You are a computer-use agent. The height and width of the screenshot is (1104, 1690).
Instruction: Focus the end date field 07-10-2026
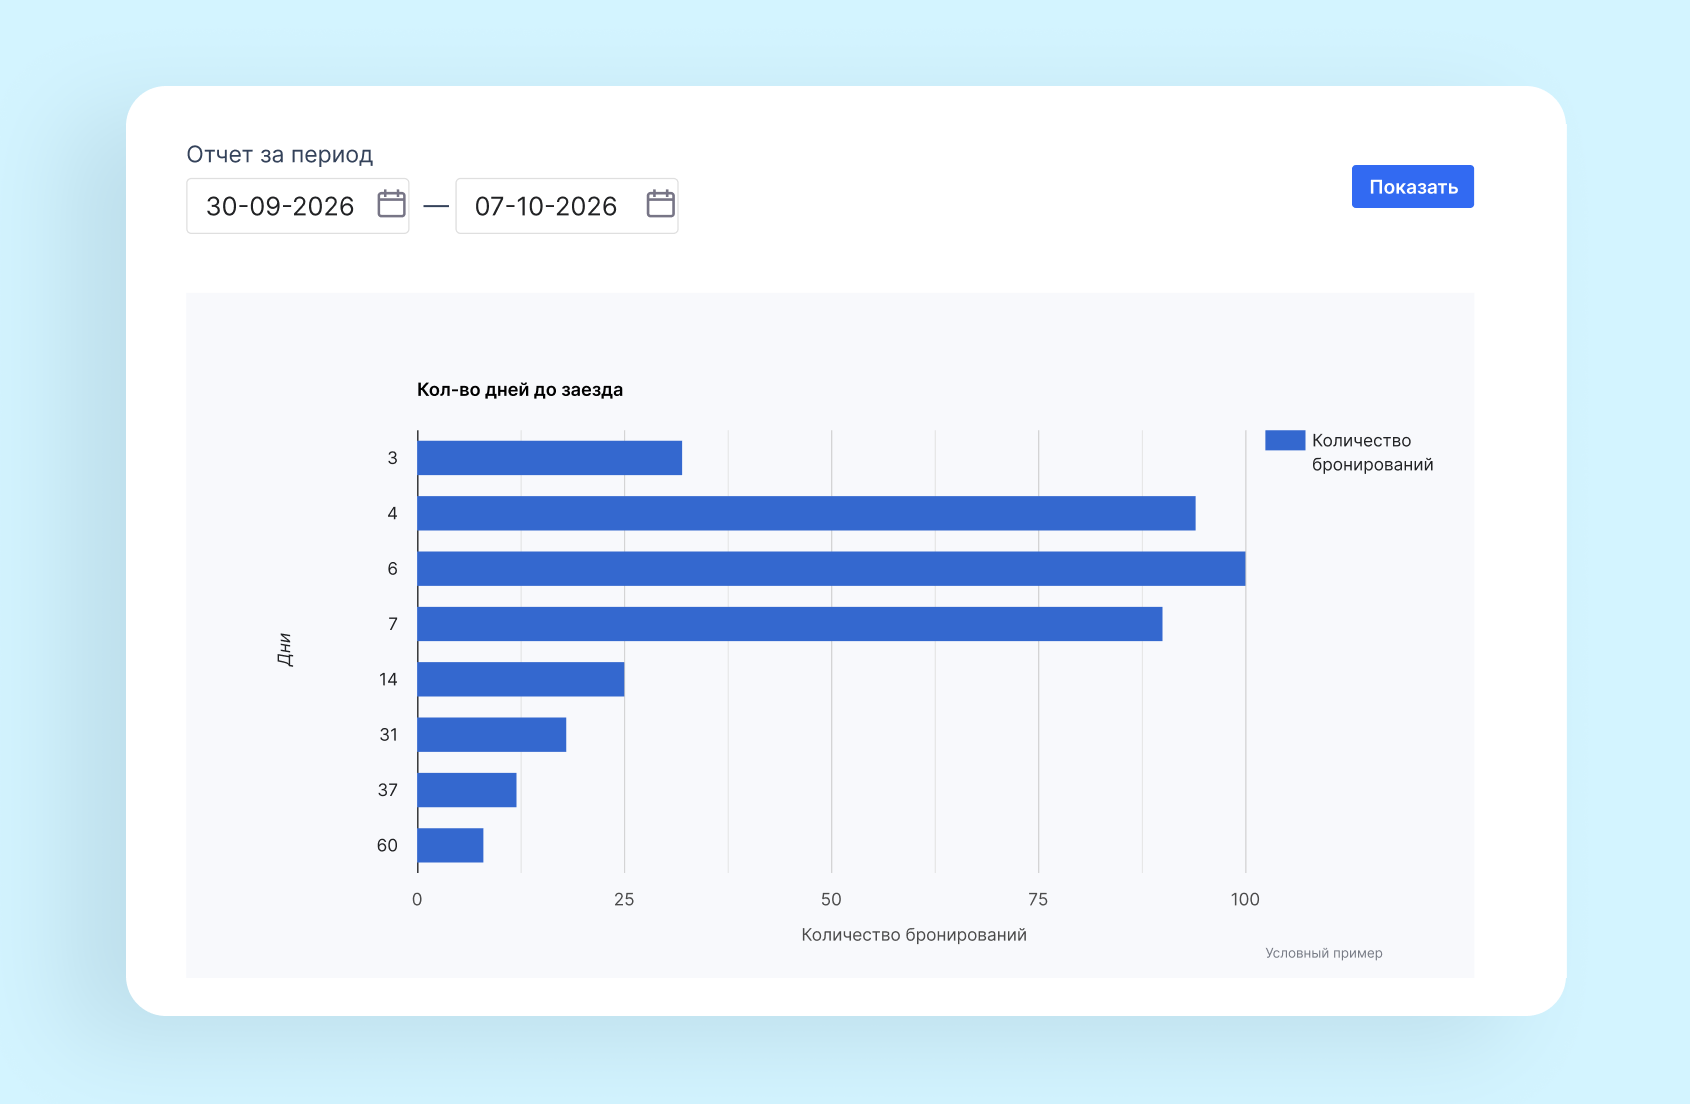point(566,206)
